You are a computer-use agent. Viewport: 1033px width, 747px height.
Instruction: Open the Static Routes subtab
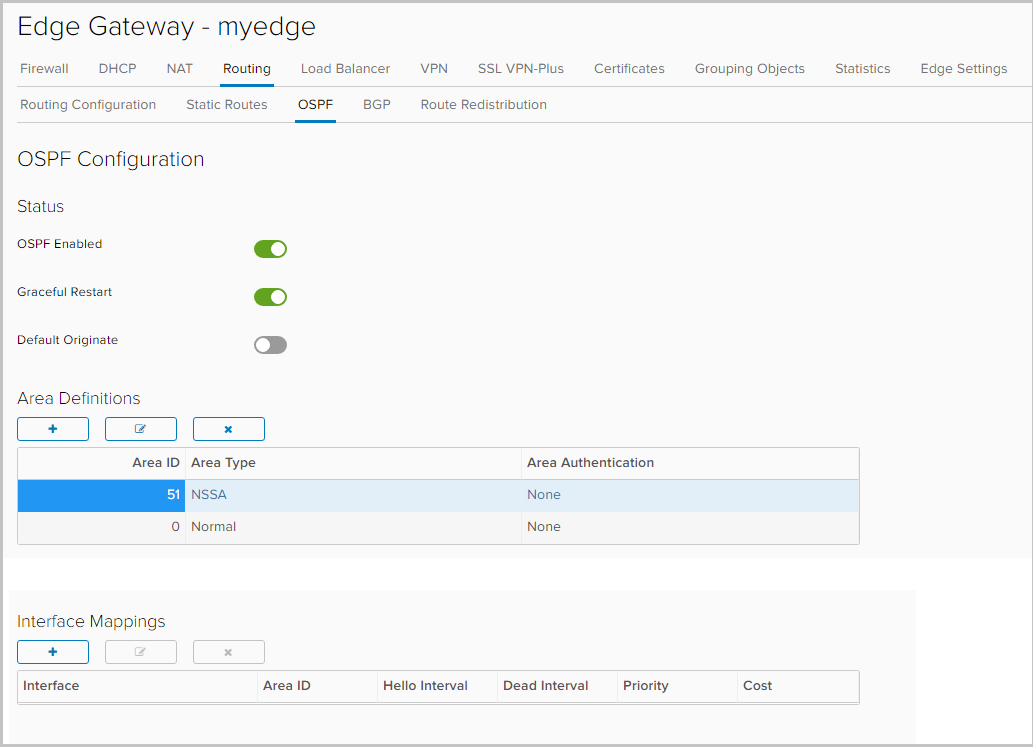(x=226, y=104)
